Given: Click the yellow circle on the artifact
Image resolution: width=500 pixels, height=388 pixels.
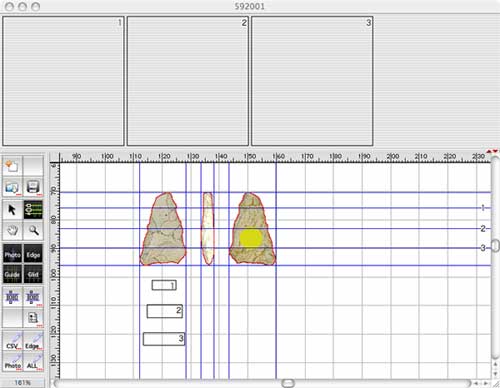Looking at the screenshot, I should pyautogui.click(x=251, y=238).
